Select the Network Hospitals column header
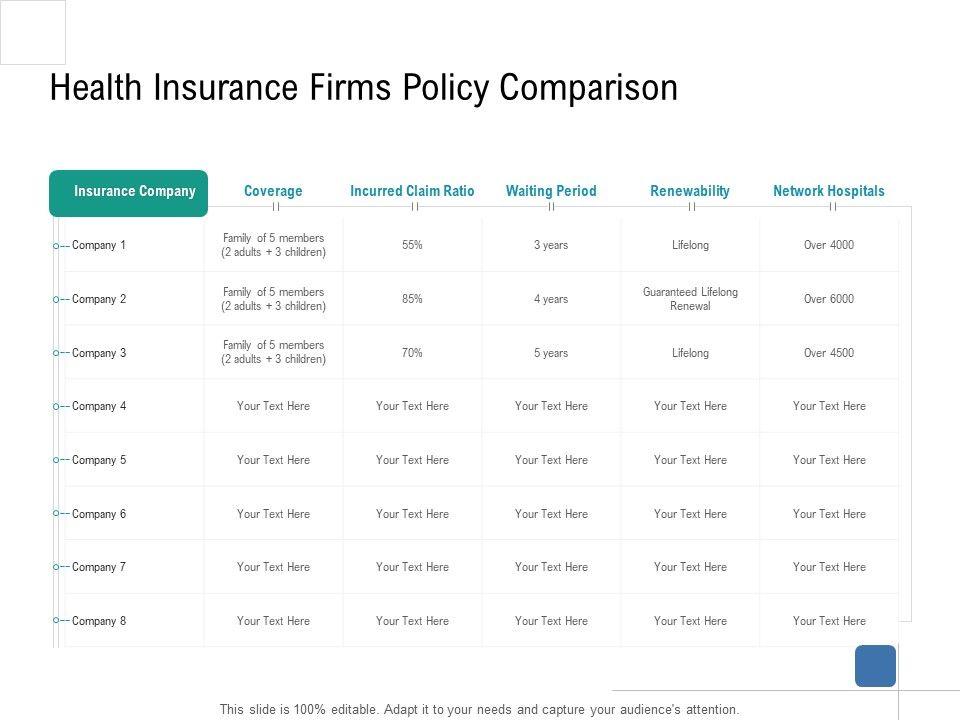The height and width of the screenshot is (720, 960). (829, 191)
